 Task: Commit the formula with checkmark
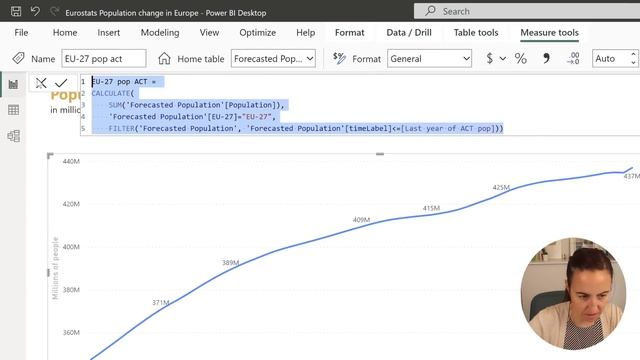(x=61, y=83)
